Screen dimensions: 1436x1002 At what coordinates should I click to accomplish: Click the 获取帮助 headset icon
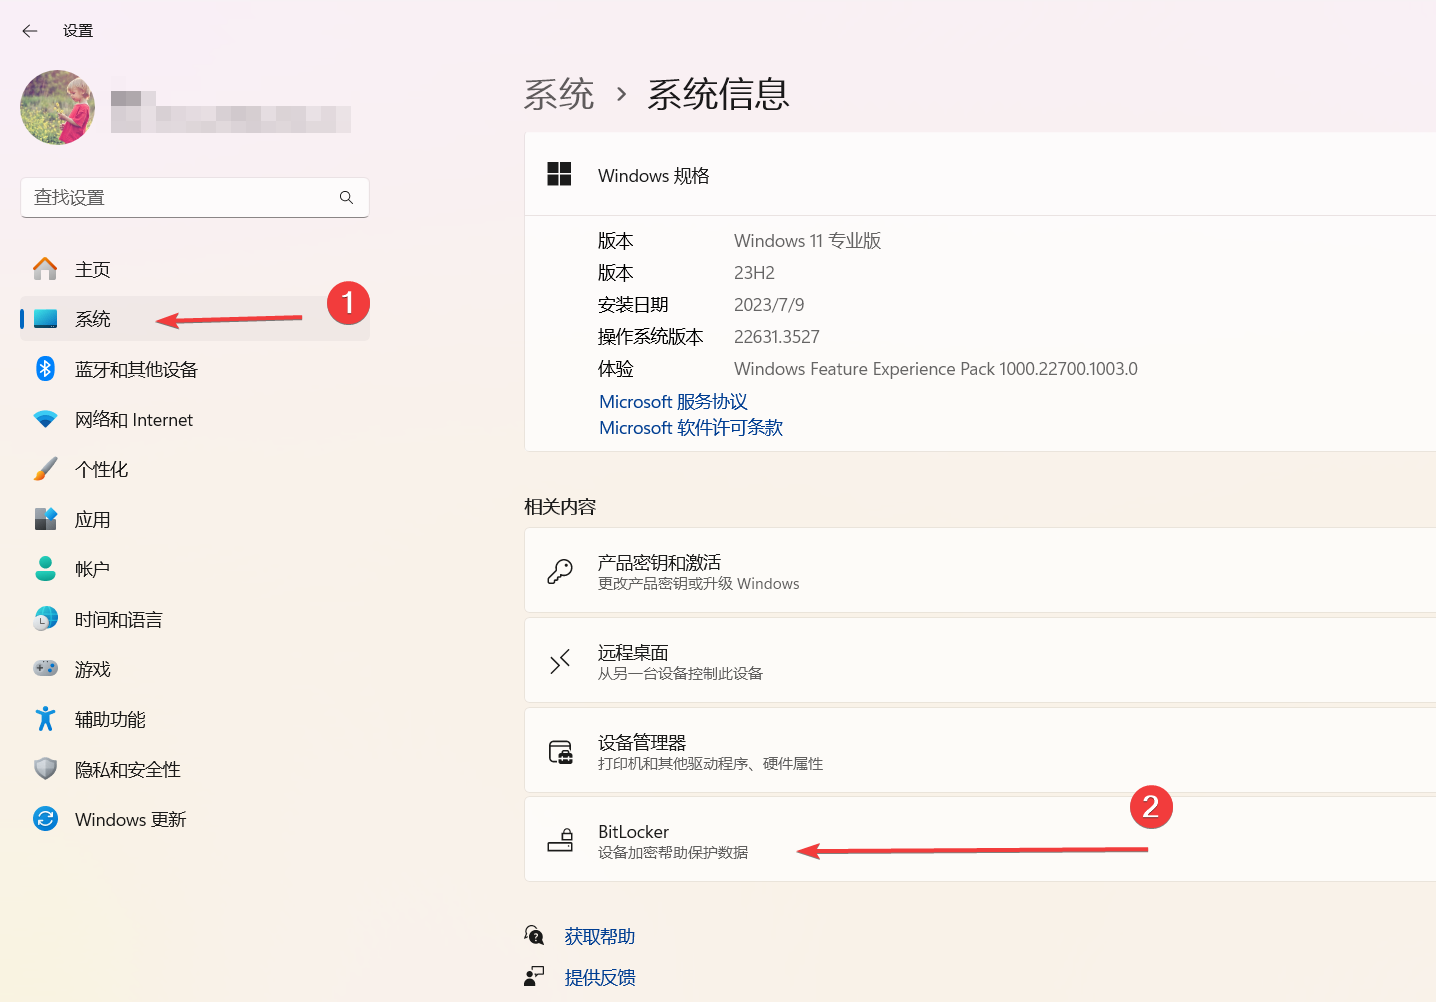534,935
